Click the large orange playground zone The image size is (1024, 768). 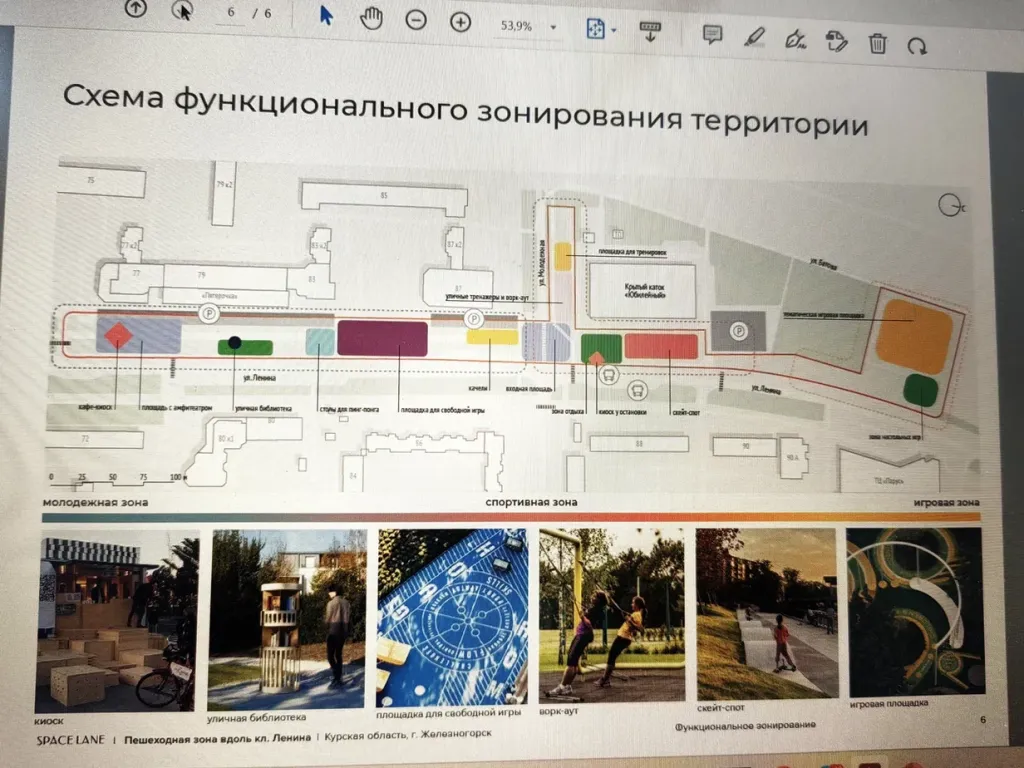pos(913,336)
